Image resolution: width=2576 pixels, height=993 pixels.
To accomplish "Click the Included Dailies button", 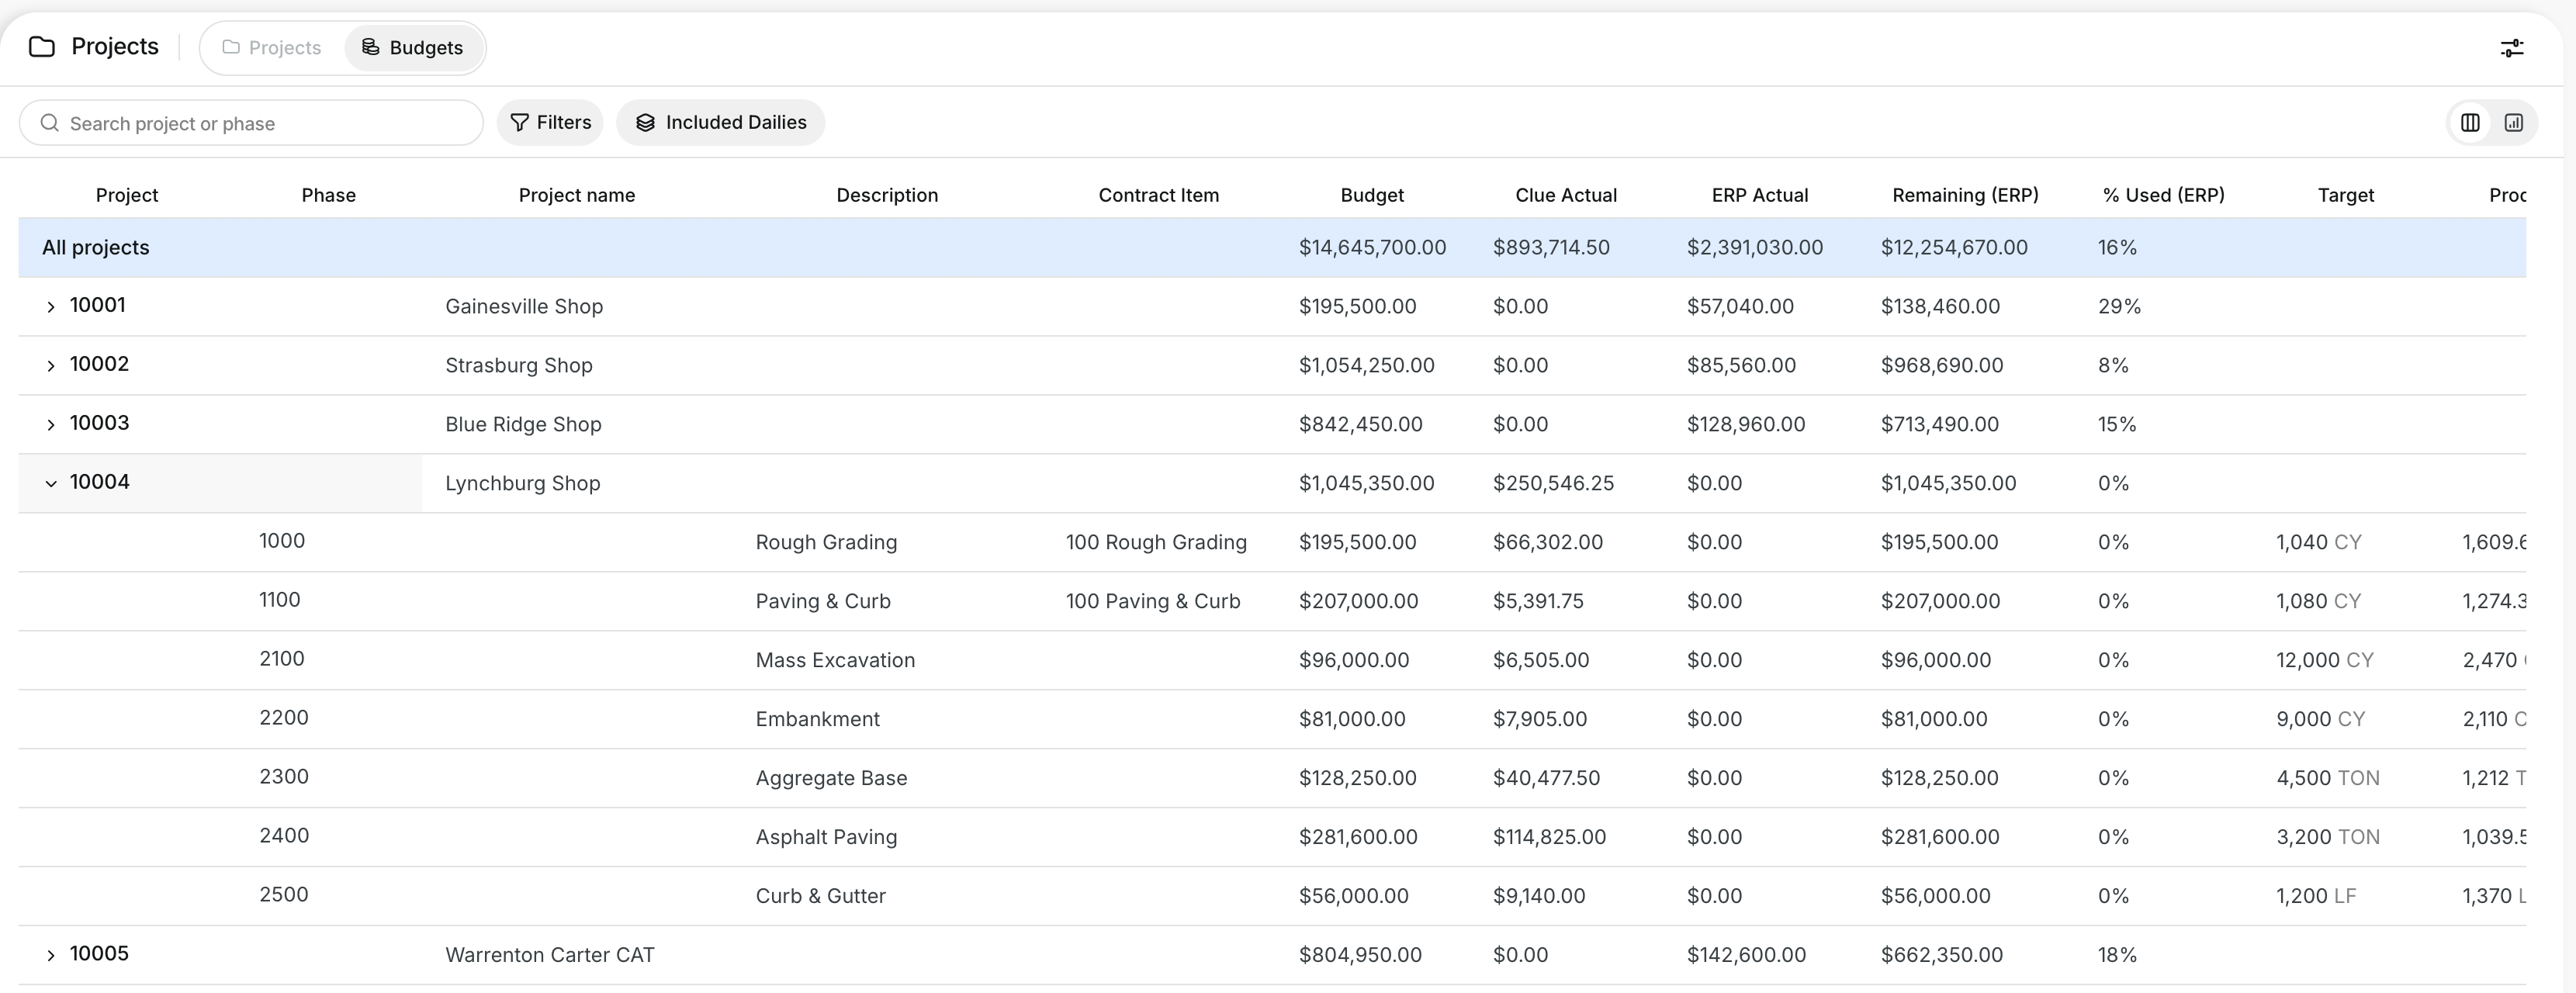I will [x=720, y=122].
